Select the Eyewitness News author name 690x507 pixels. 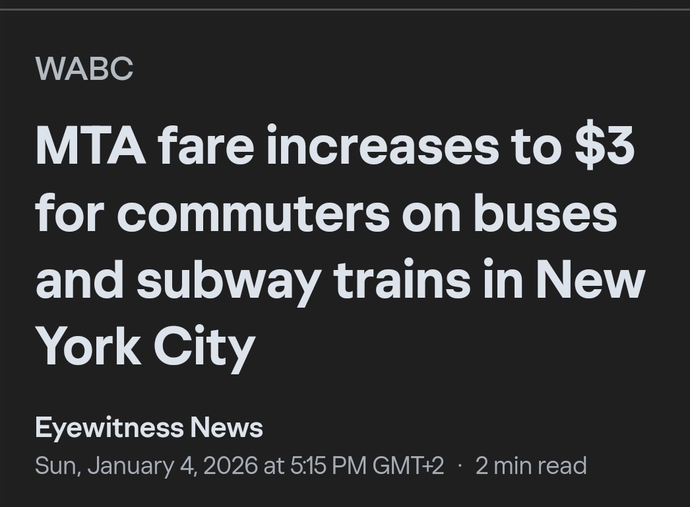149,428
